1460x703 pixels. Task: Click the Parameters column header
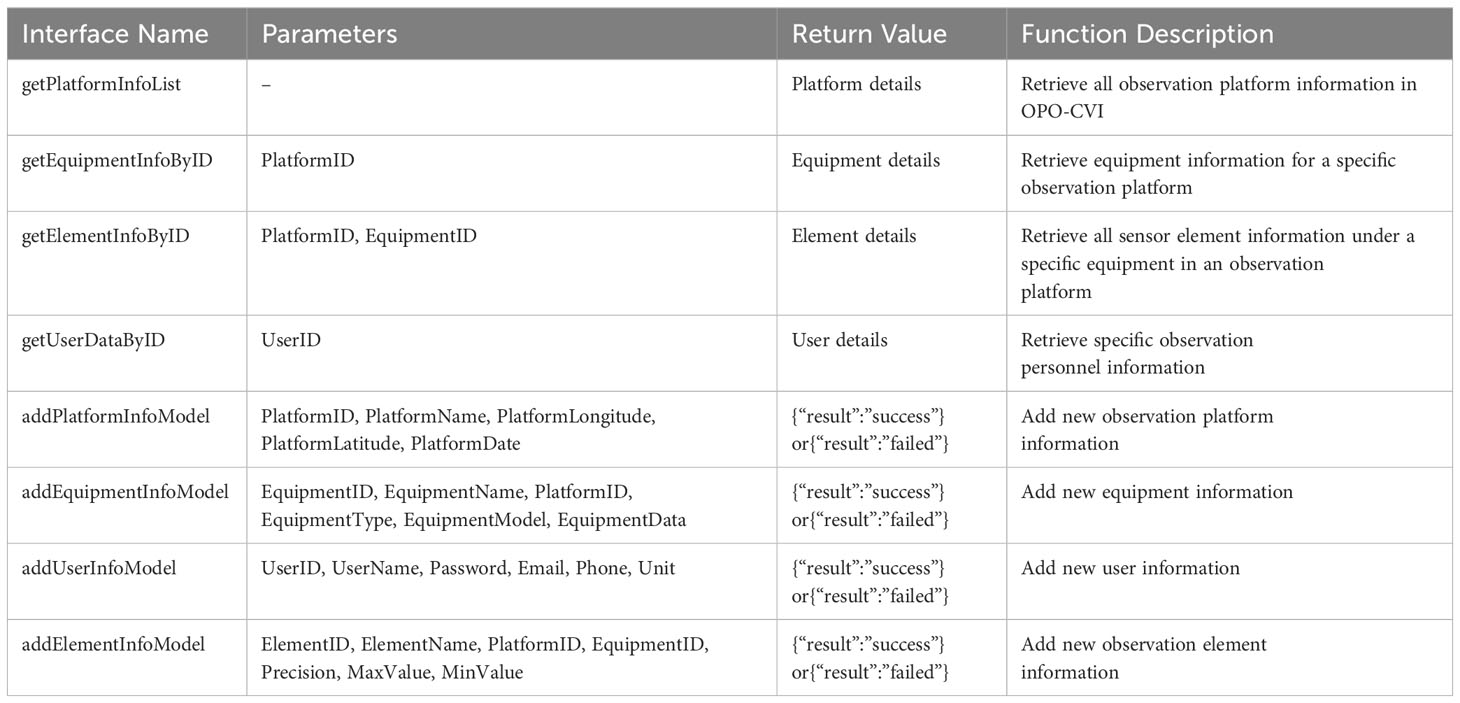tap(329, 34)
